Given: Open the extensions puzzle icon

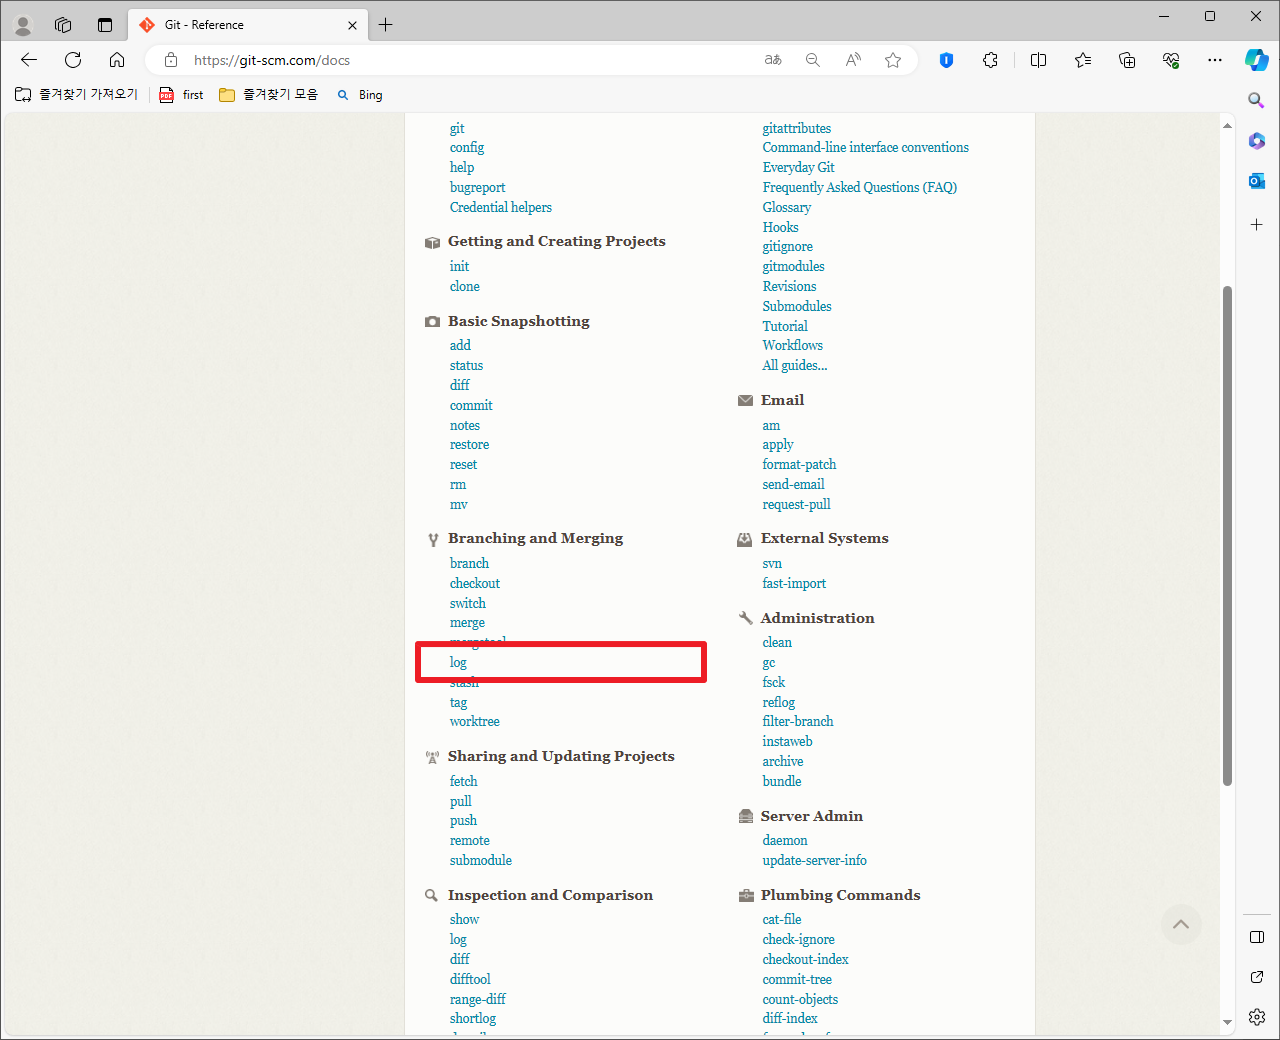Looking at the screenshot, I should coord(990,60).
